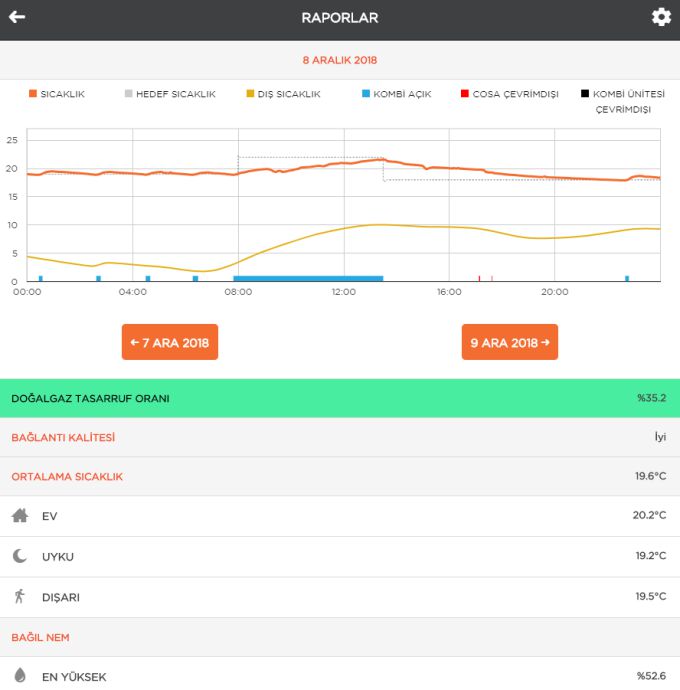Toggle the KOMBİ AÇIK blue legend entry
680x690 pixels.
397,94
